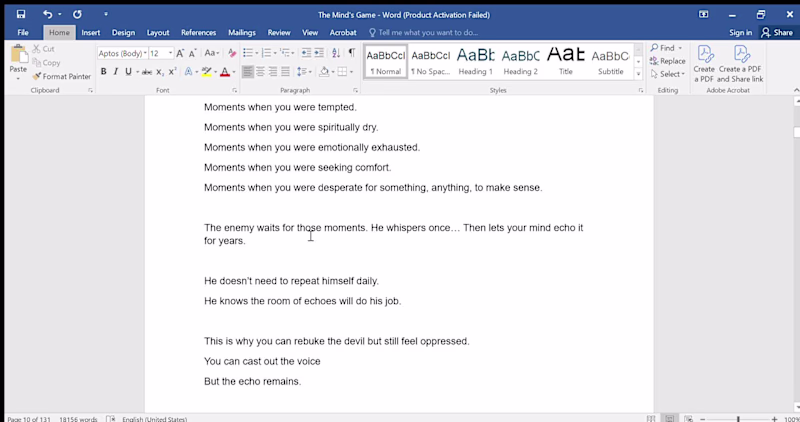Open the Select dropdown in Editing

pos(668,74)
